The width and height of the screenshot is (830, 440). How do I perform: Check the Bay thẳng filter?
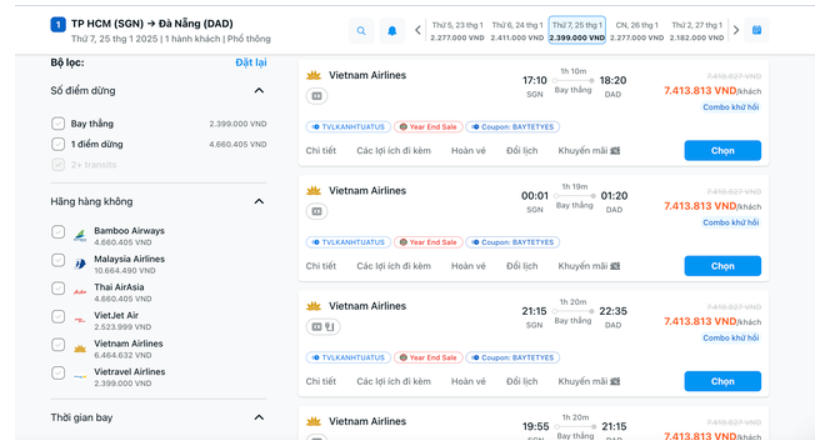click(58, 123)
